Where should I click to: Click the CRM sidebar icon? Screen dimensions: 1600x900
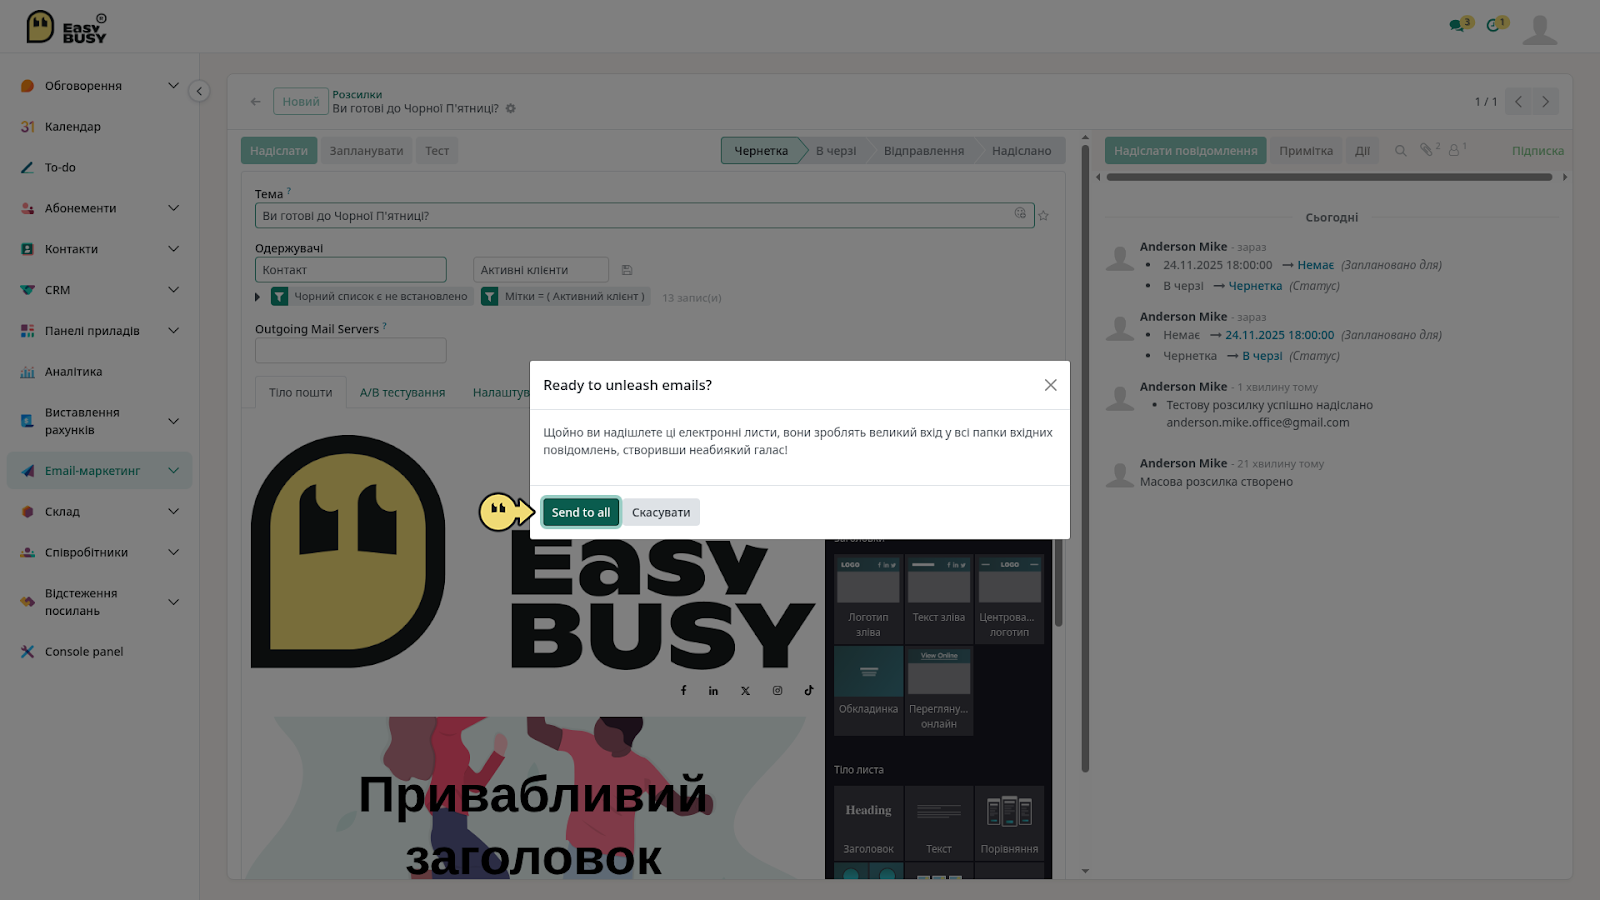click(28, 290)
